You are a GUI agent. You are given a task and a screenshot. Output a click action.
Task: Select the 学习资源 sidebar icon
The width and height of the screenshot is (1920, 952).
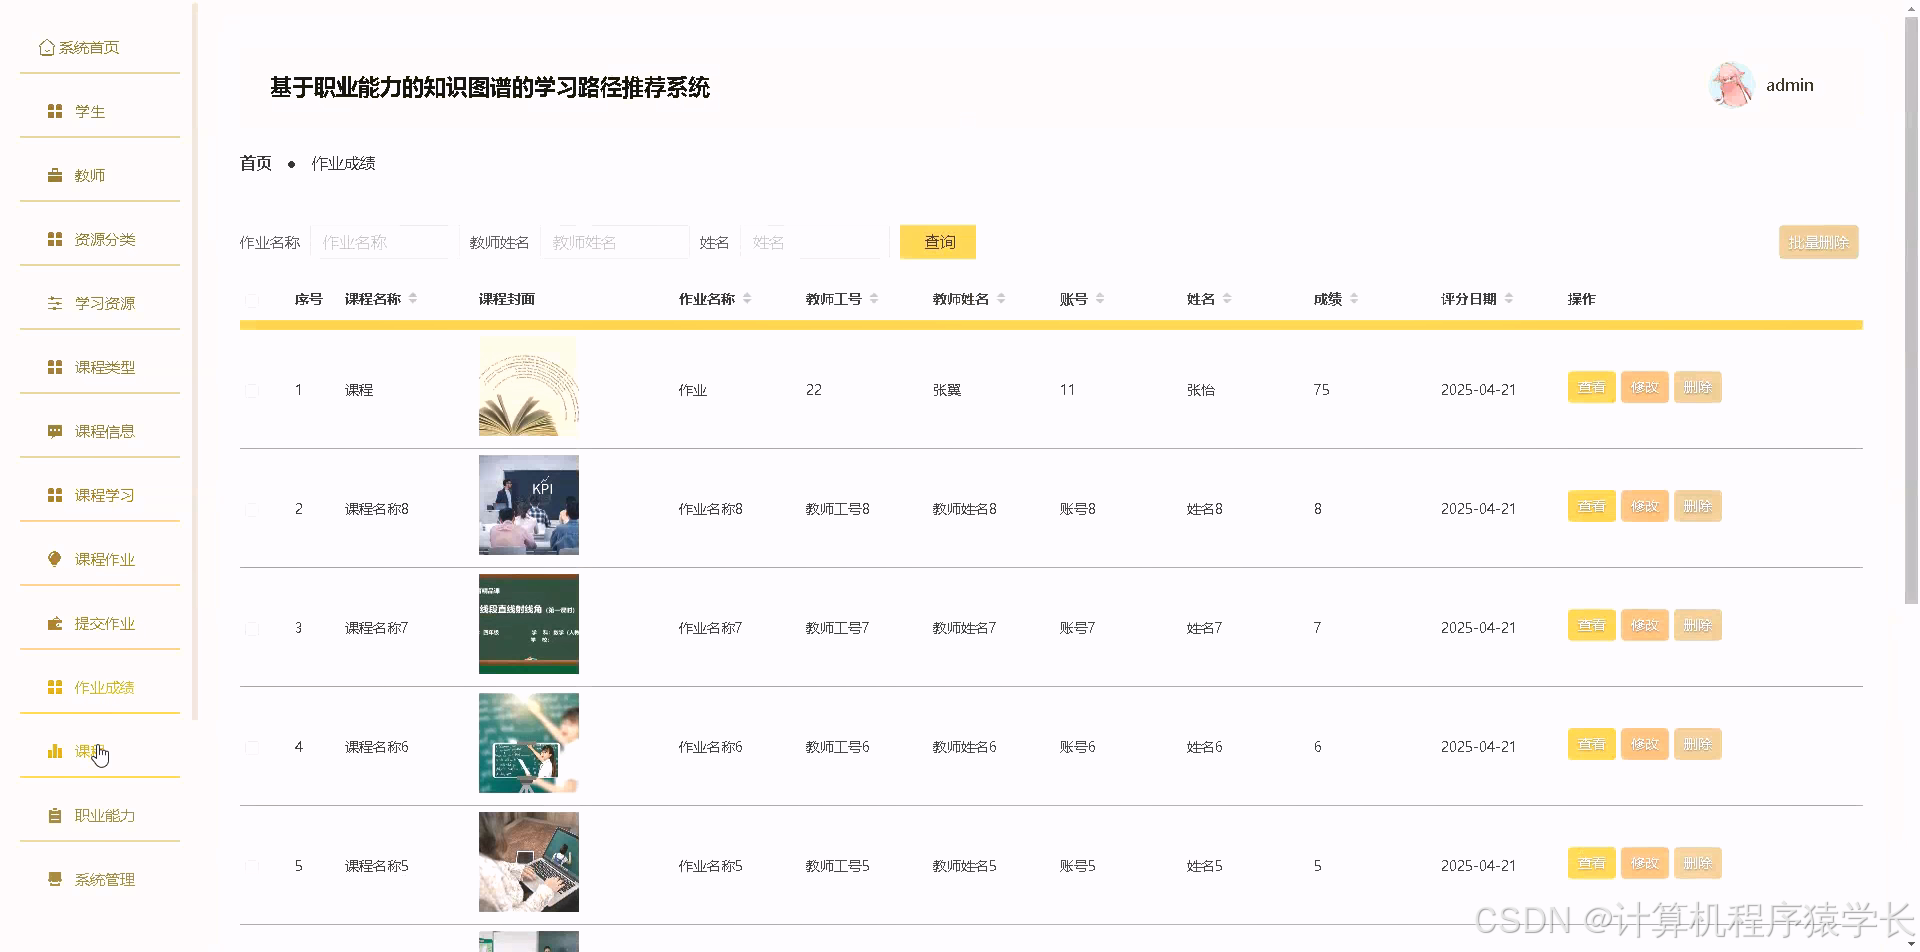point(54,302)
